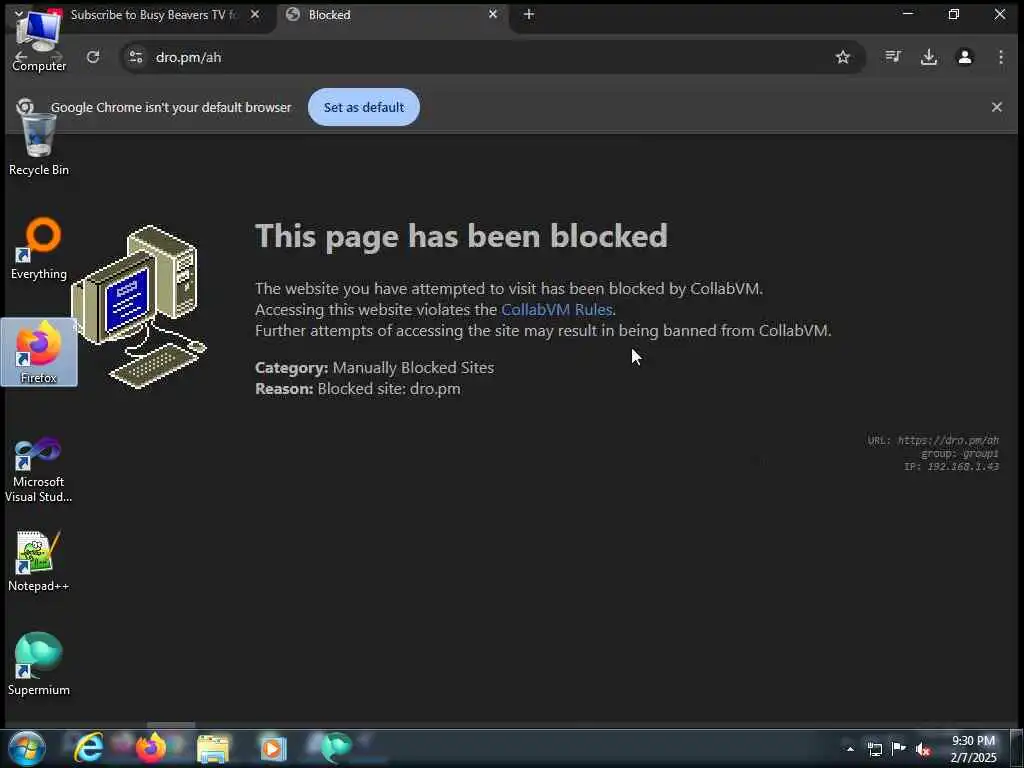
Task: Open Internet Explorer from taskbar
Action: 88,748
